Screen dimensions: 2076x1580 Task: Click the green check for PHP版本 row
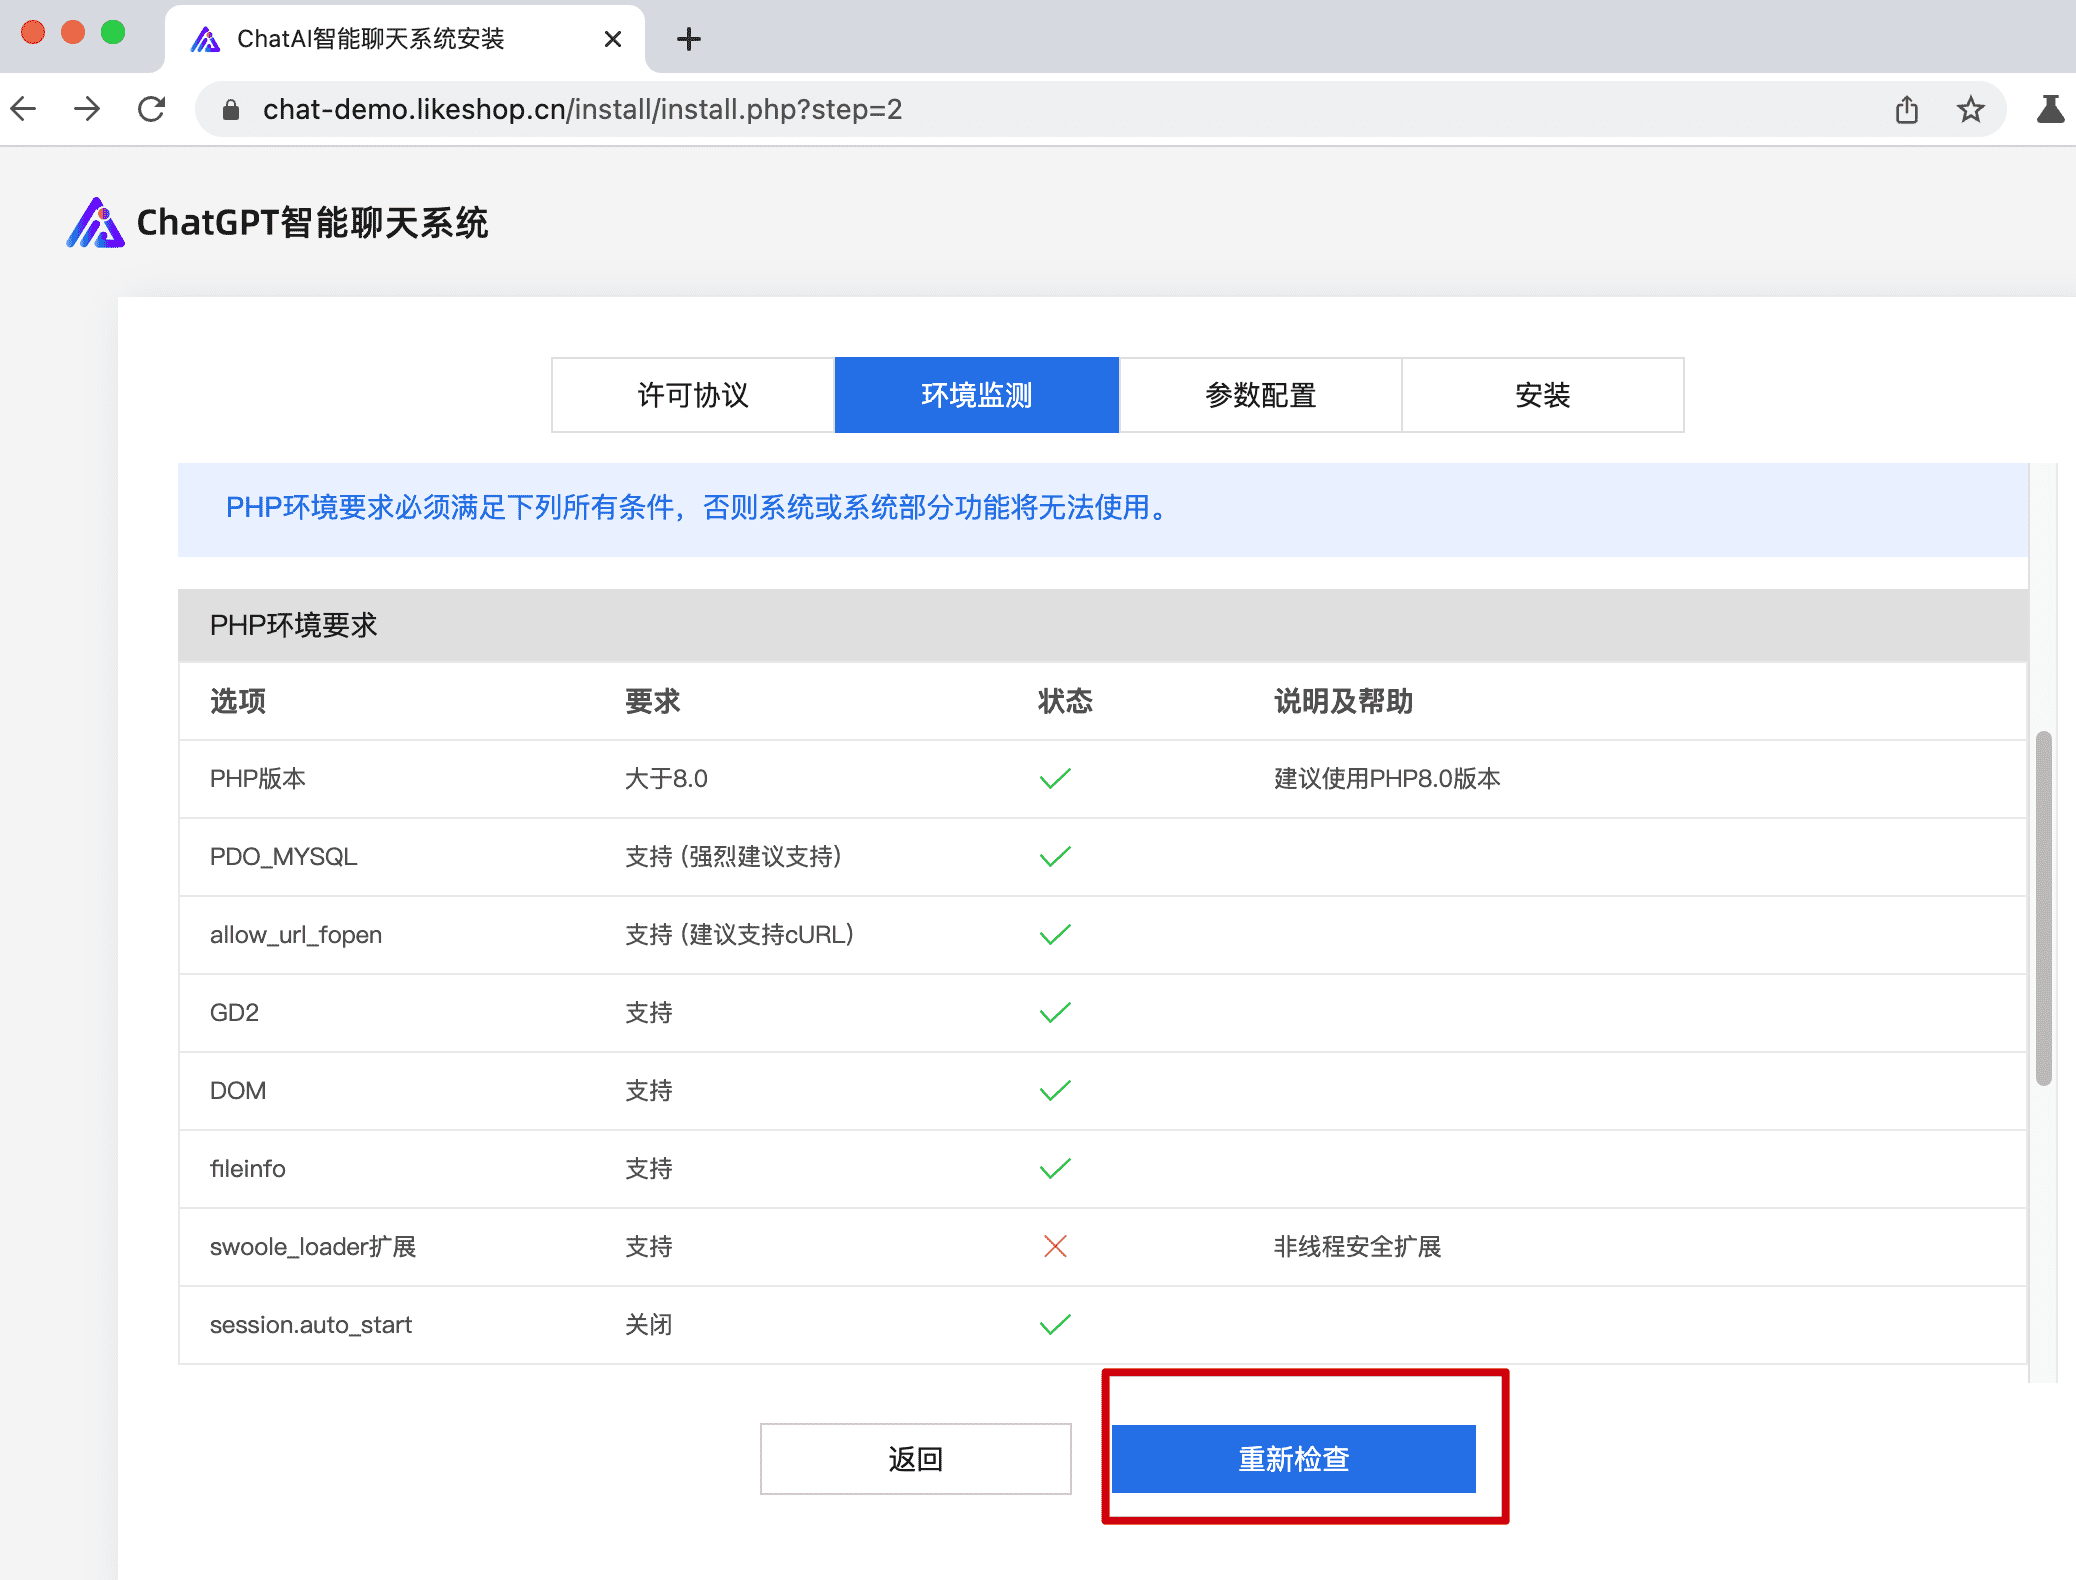pyautogui.click(x=1055, y=778)
